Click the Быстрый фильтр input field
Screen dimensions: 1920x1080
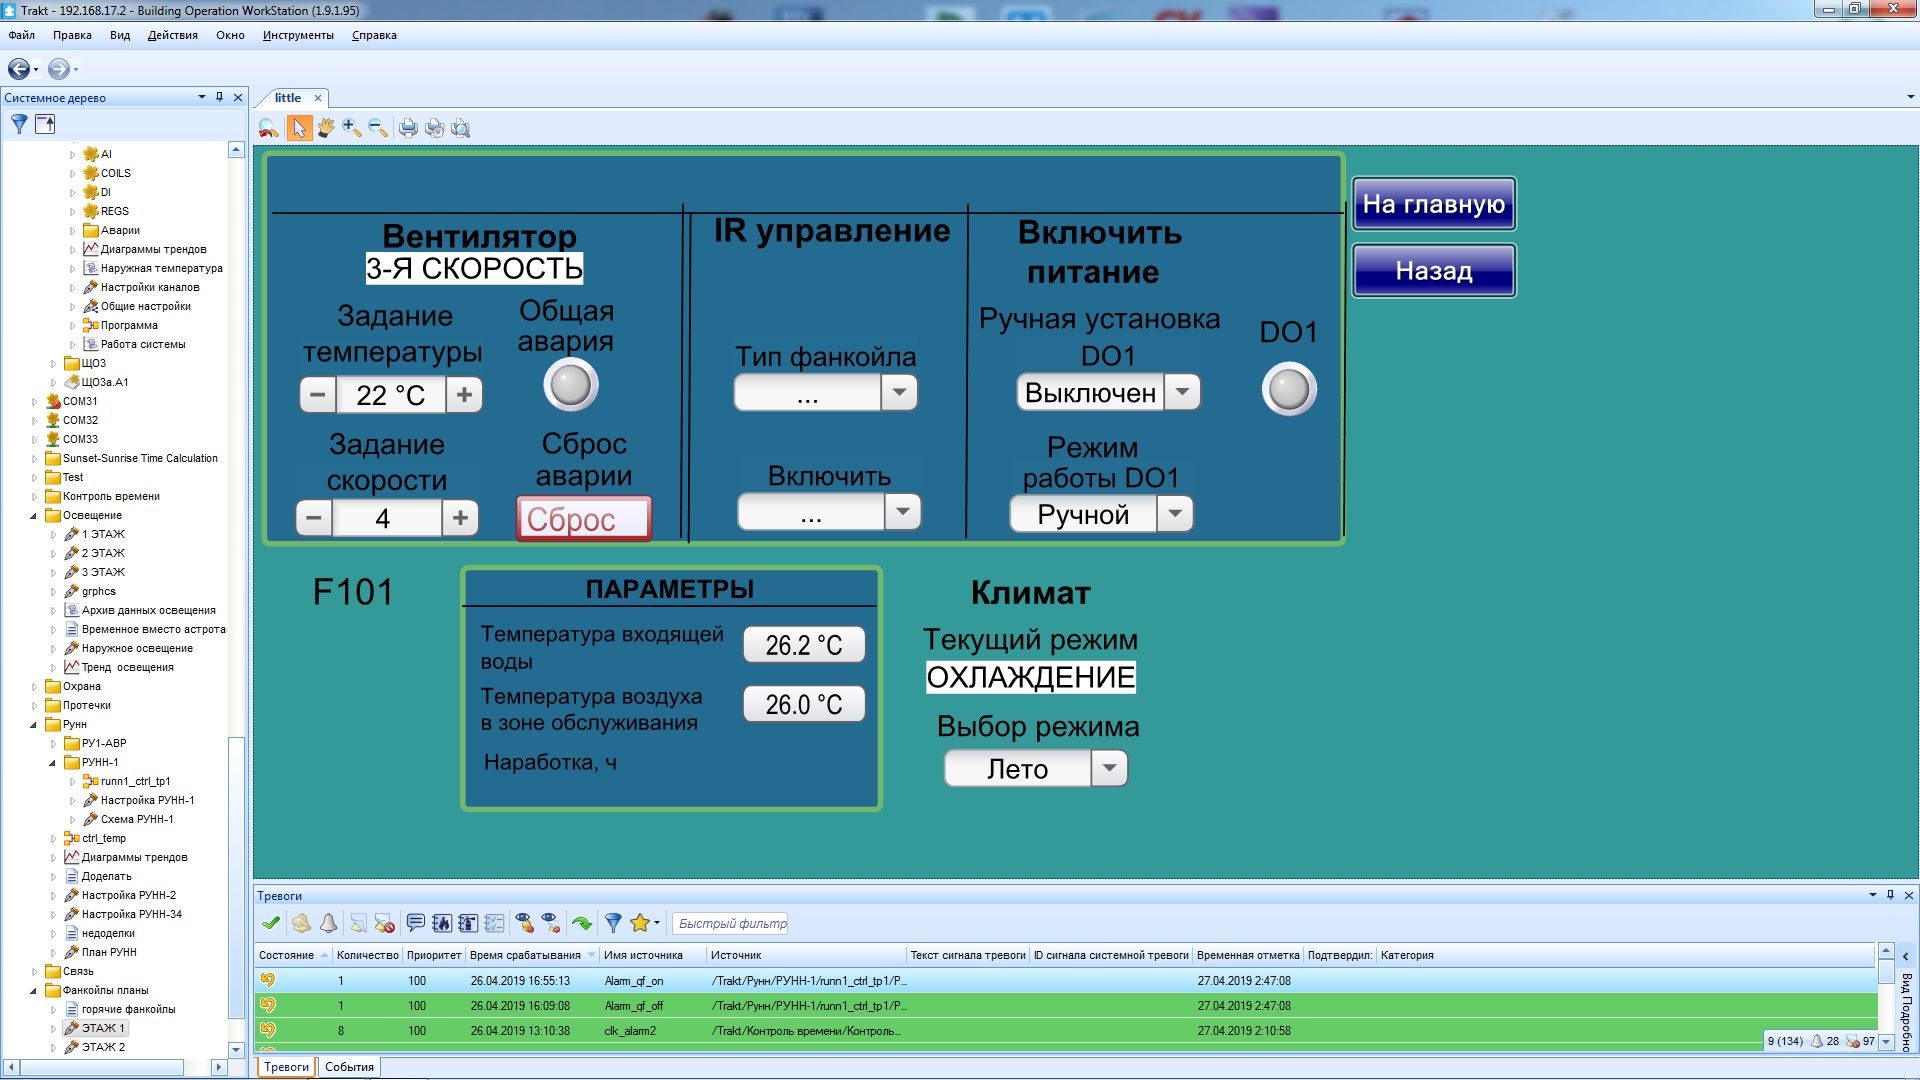[x=732, y=923]
